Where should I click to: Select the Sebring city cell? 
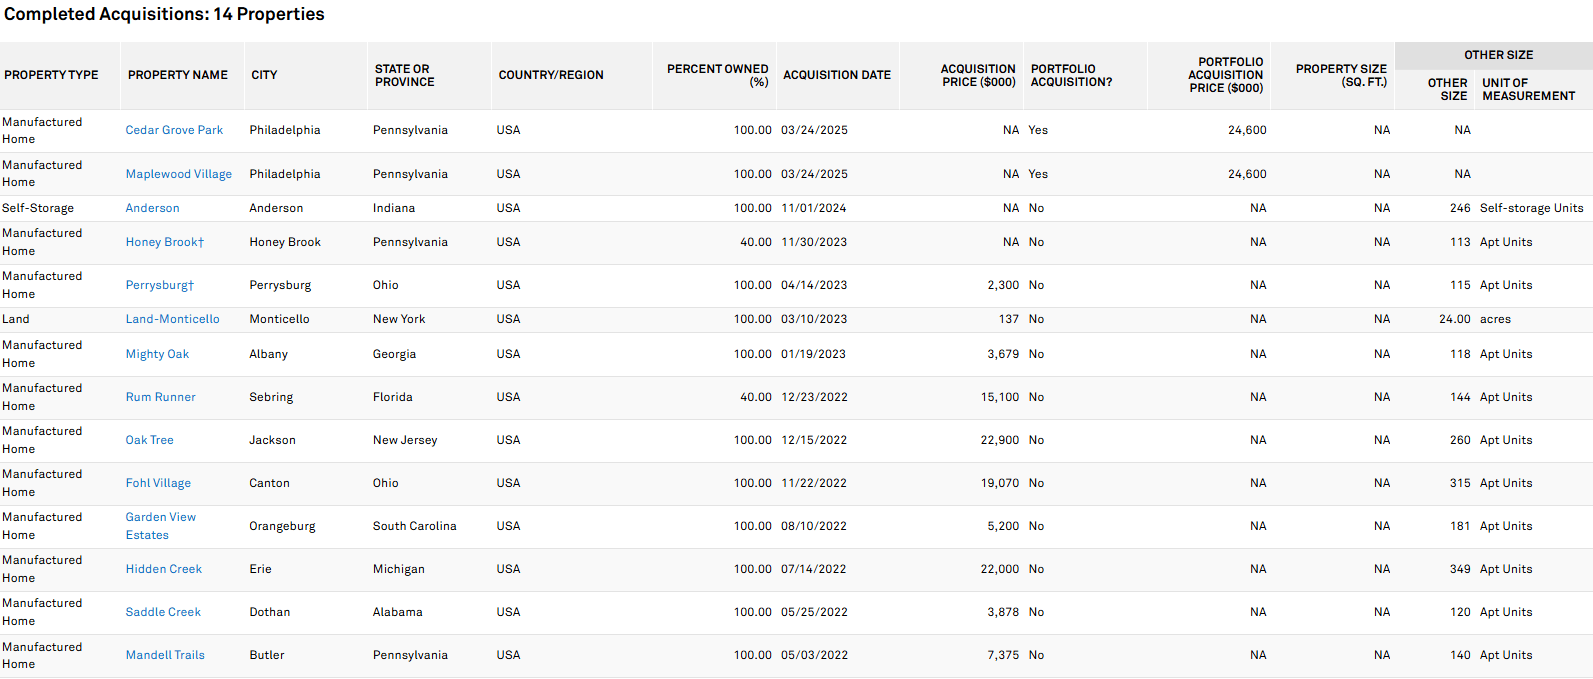click(x=271, y=397)
